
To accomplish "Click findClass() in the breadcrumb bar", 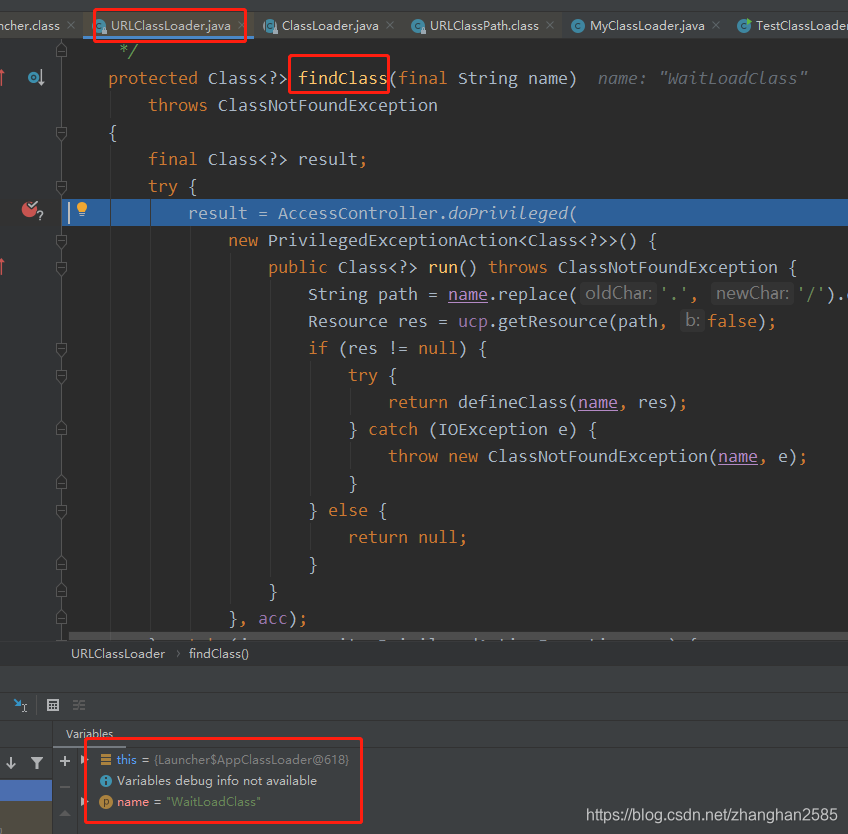I will coord(219,653).
